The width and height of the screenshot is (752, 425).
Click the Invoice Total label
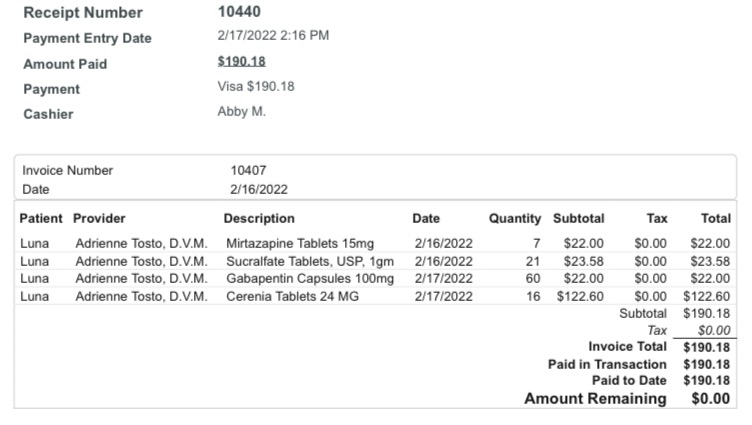tap(627, 347)
